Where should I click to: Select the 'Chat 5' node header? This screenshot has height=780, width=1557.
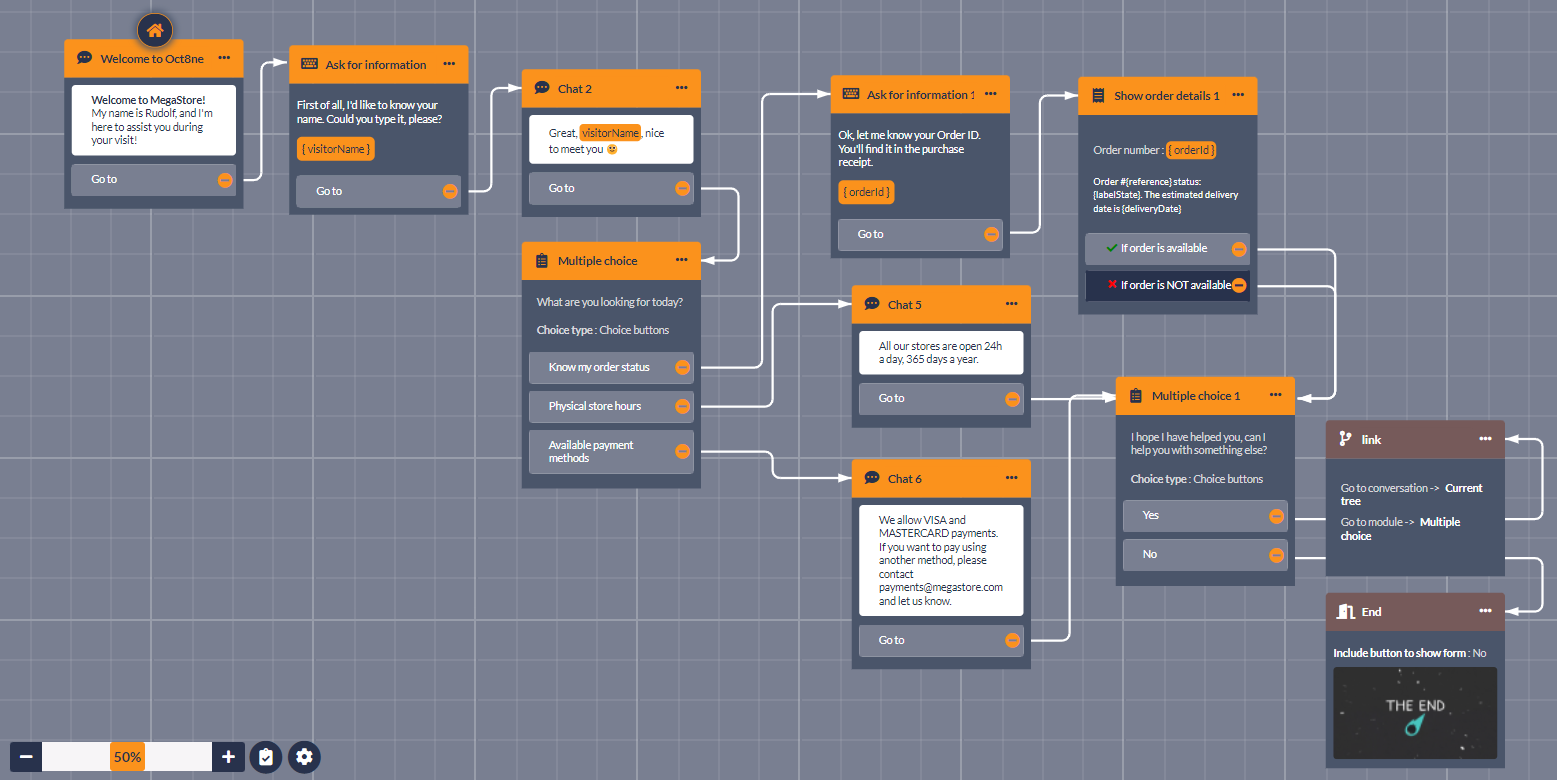905,305
